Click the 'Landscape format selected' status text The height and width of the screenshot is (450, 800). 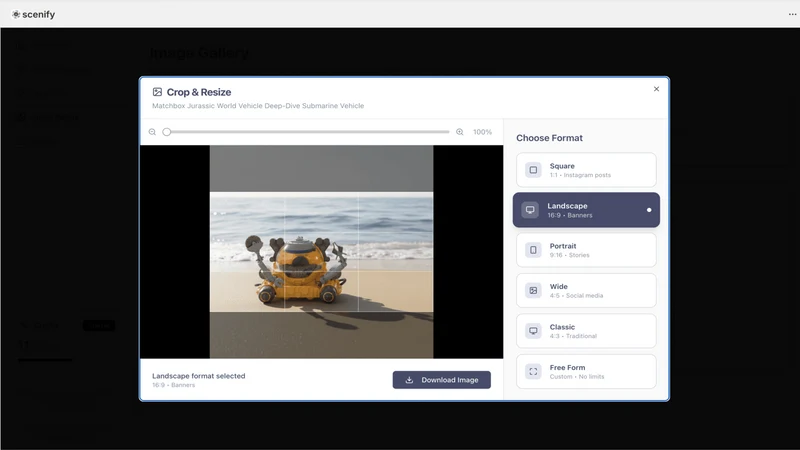click(198, 376)
